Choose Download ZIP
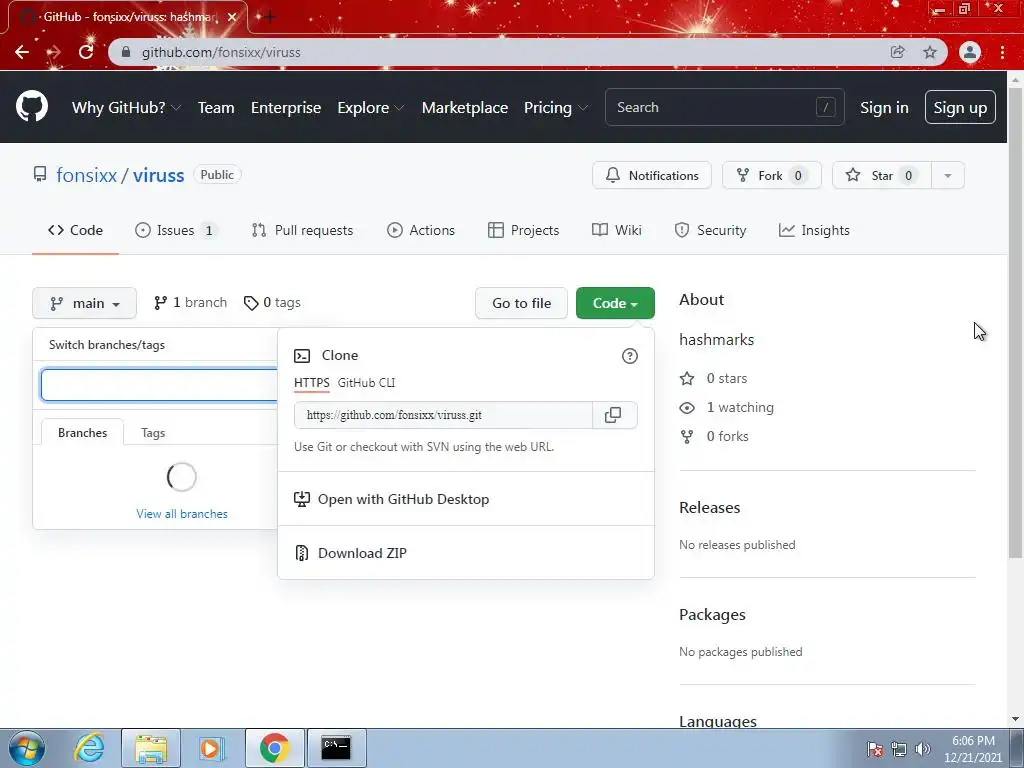1024x768 pixels. (x=466, y=553)
